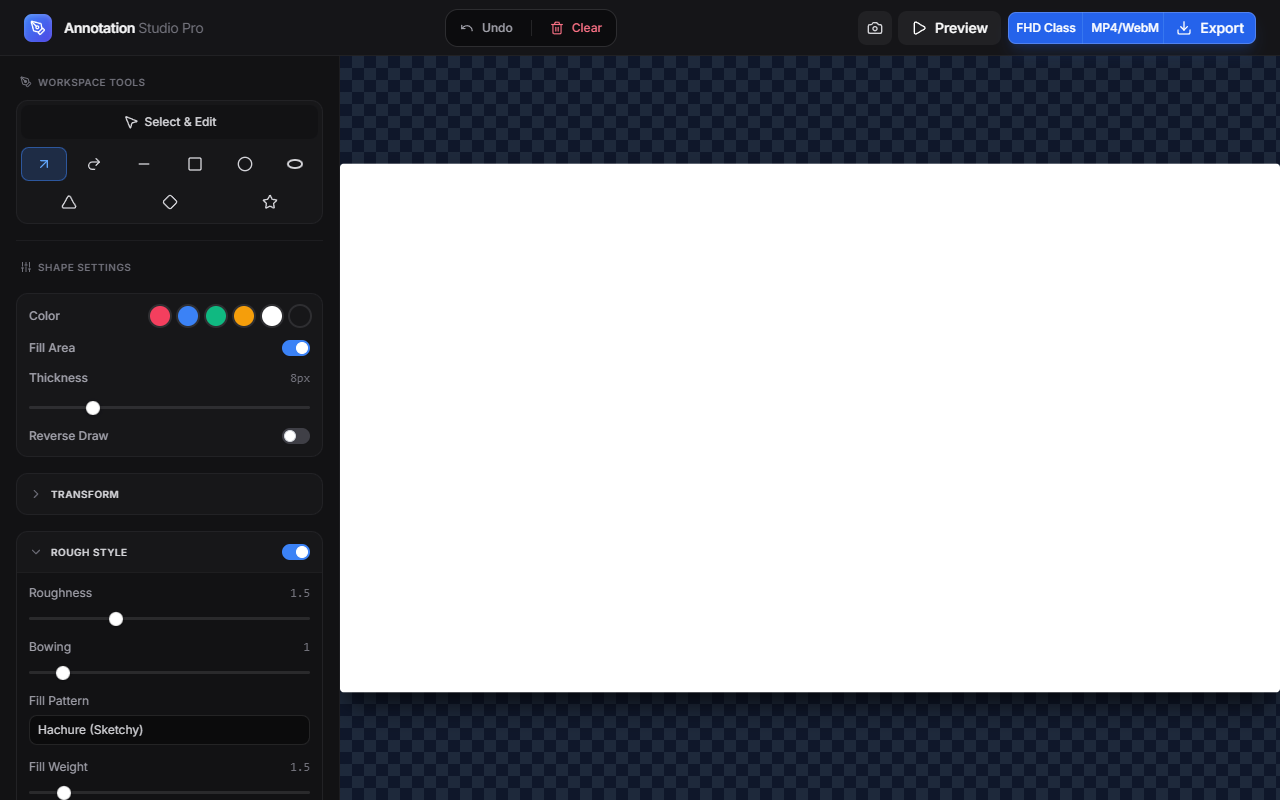Select the circle shape tool
This screenshot has height=800, width=1280.
[245, 164]
